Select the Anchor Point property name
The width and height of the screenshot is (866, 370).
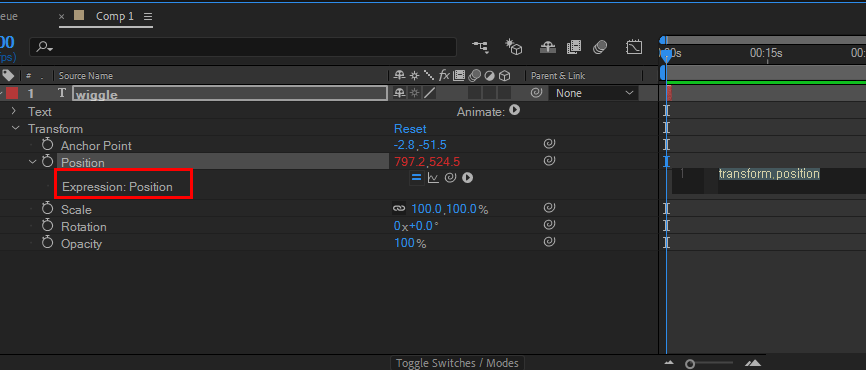click(x=96, y=145)
